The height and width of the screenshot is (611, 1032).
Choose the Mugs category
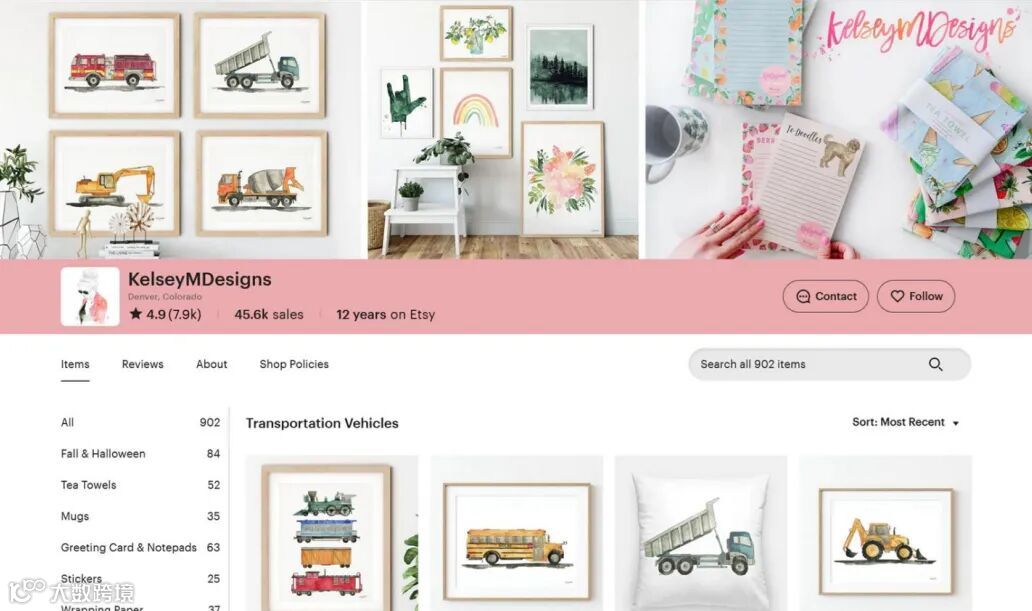(x=140, y=516)
